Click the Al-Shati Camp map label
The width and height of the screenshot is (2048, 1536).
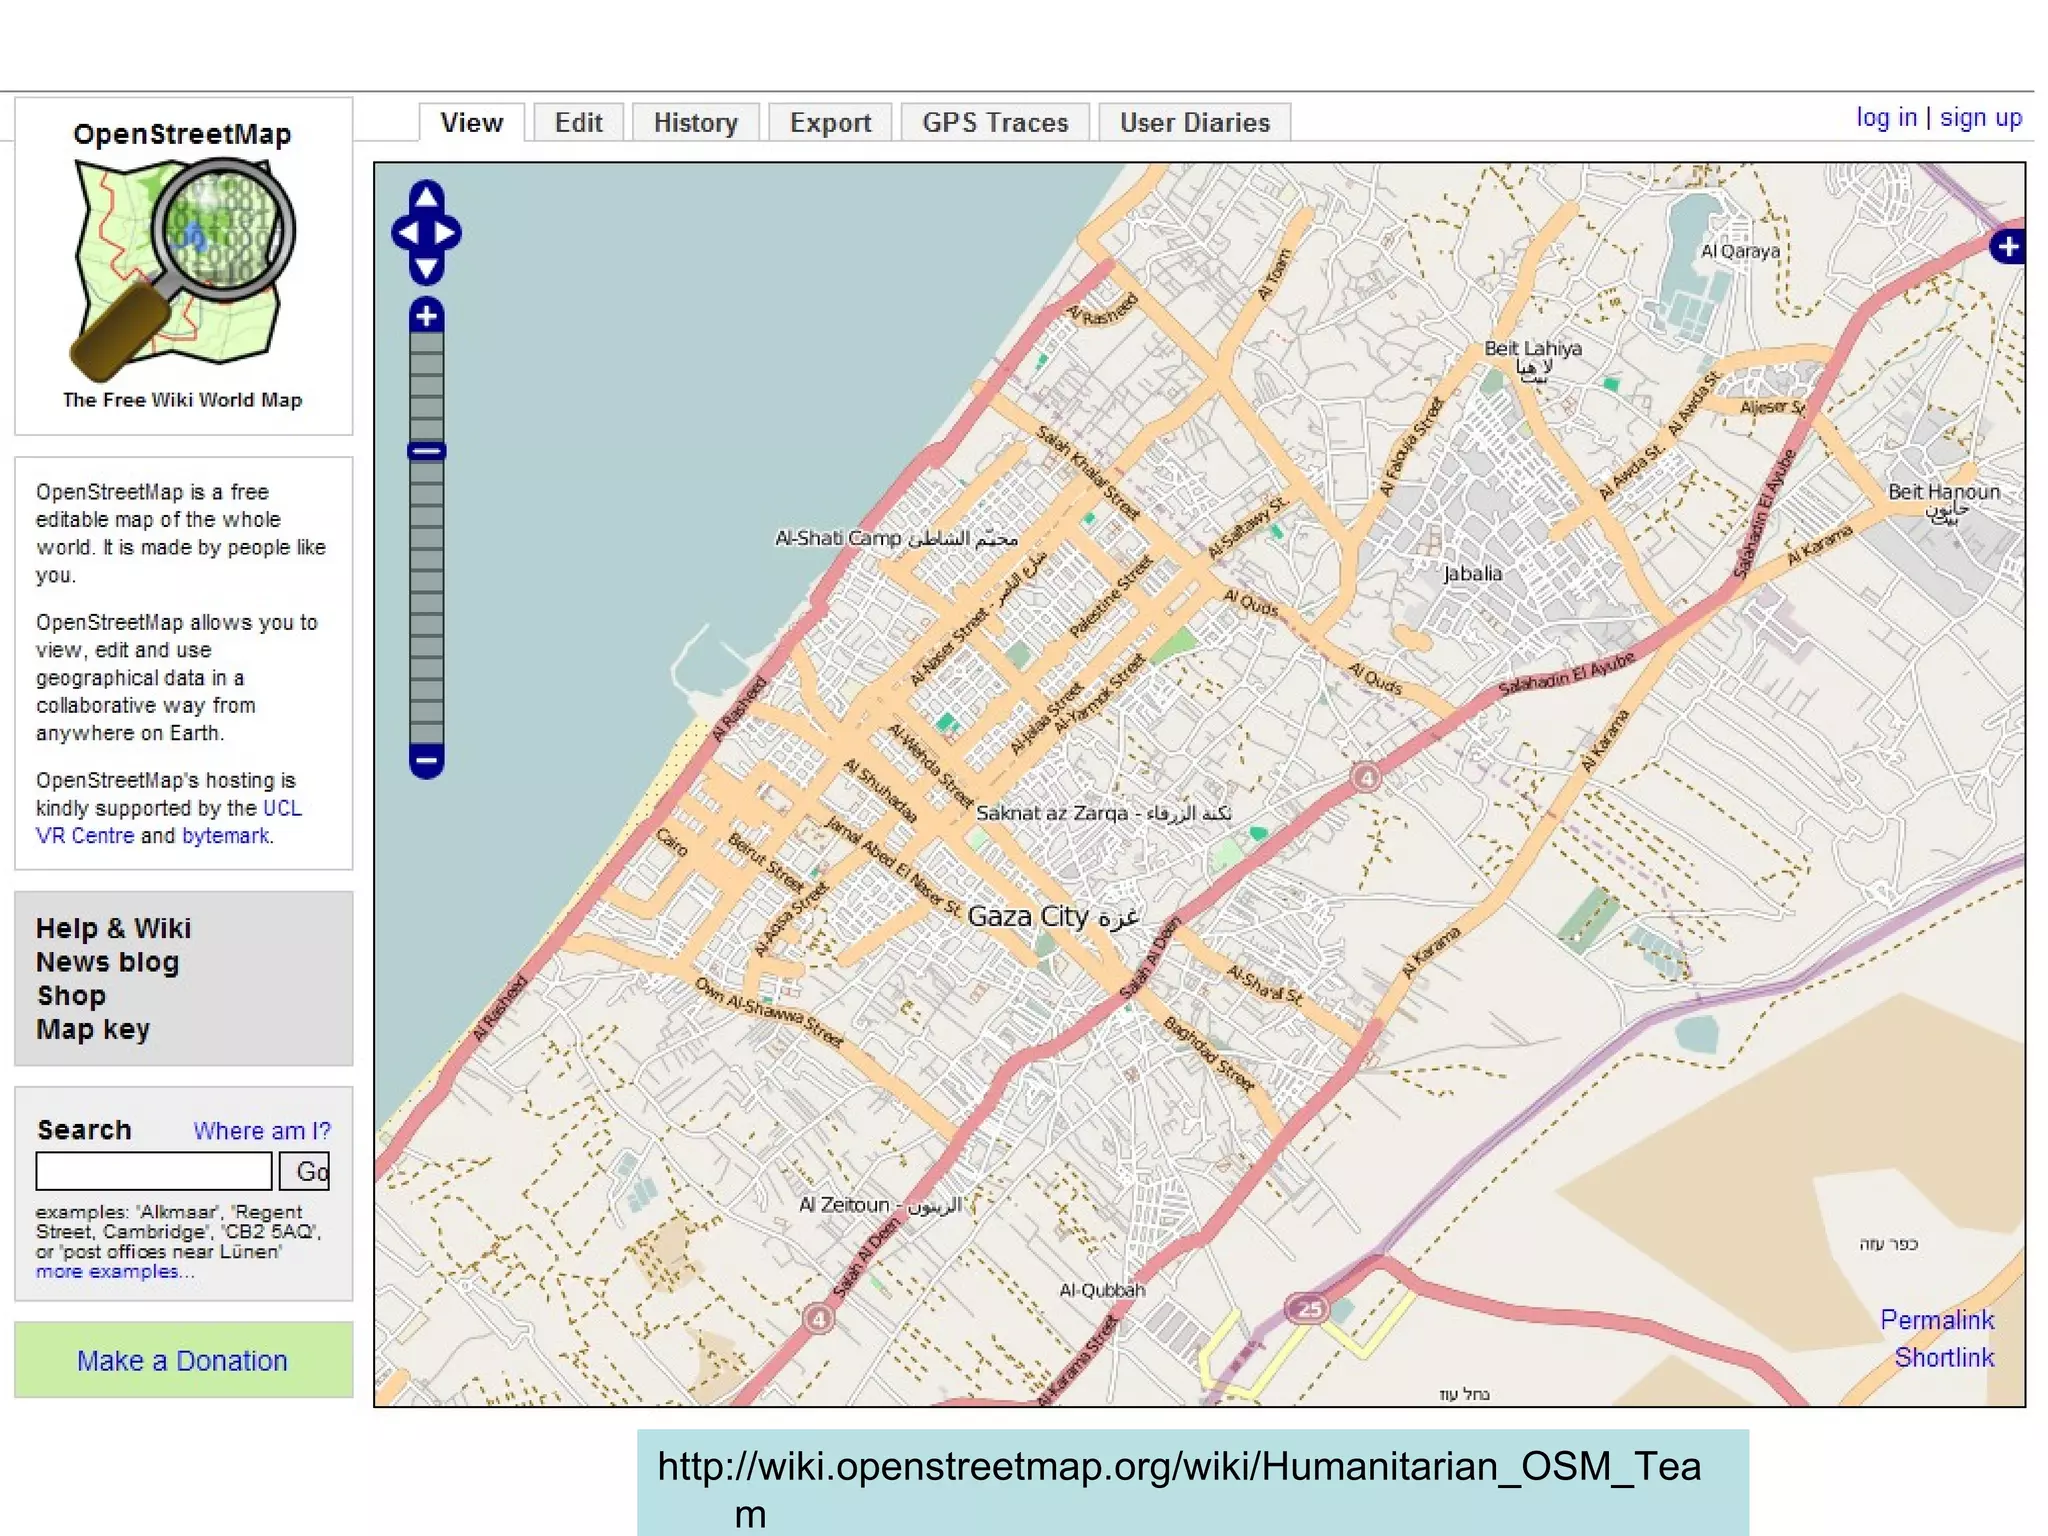coord(896,538)
